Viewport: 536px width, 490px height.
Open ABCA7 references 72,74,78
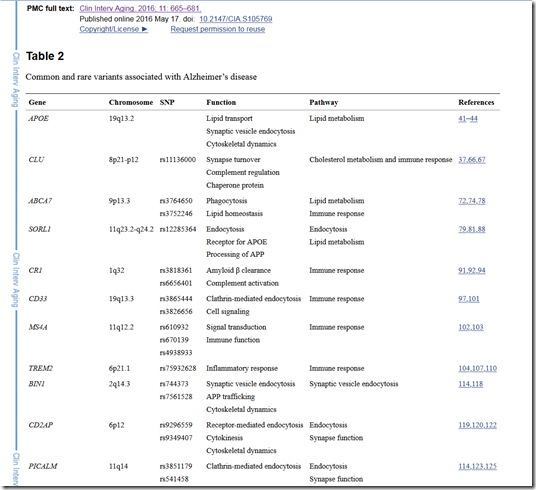tap(471, 201)
